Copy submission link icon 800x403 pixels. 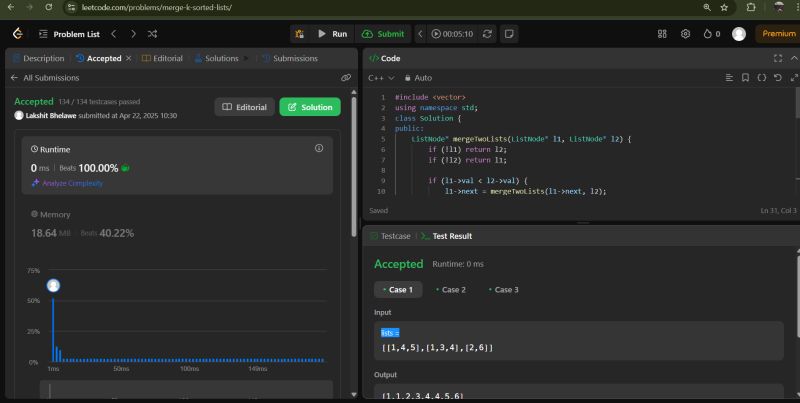(x=346, y=78)
